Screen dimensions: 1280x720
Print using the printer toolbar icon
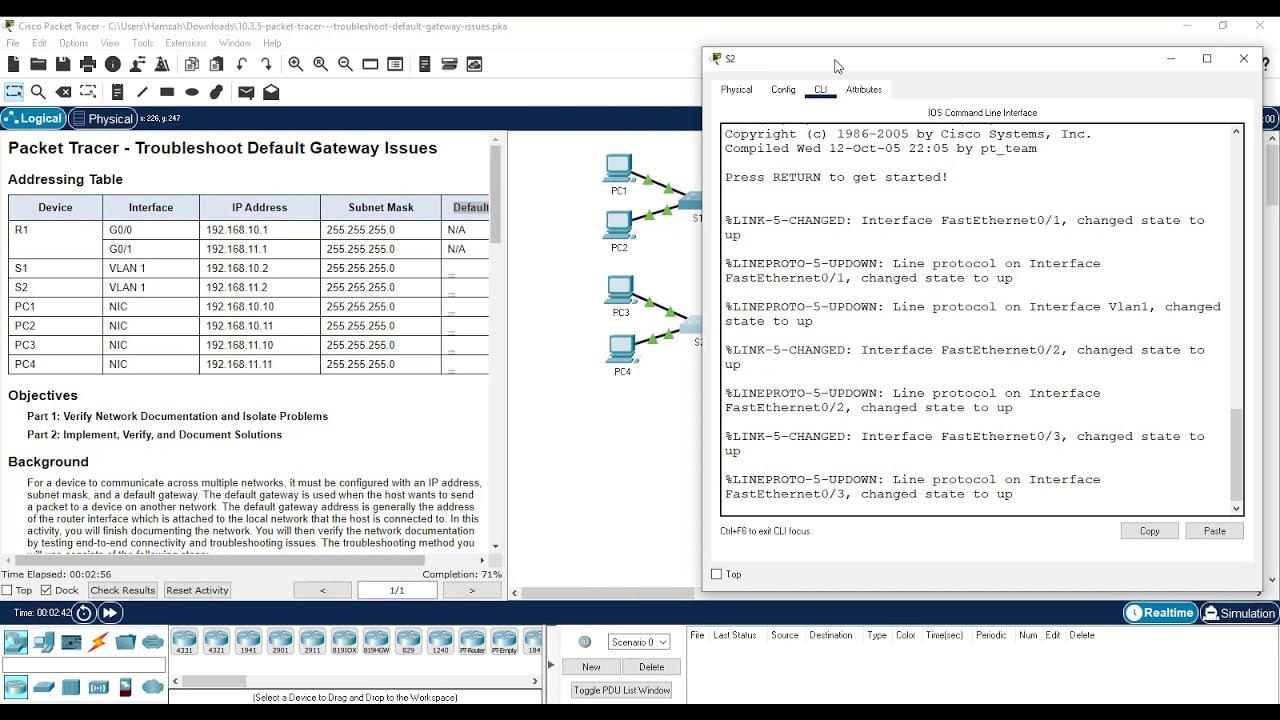[88, 64]
